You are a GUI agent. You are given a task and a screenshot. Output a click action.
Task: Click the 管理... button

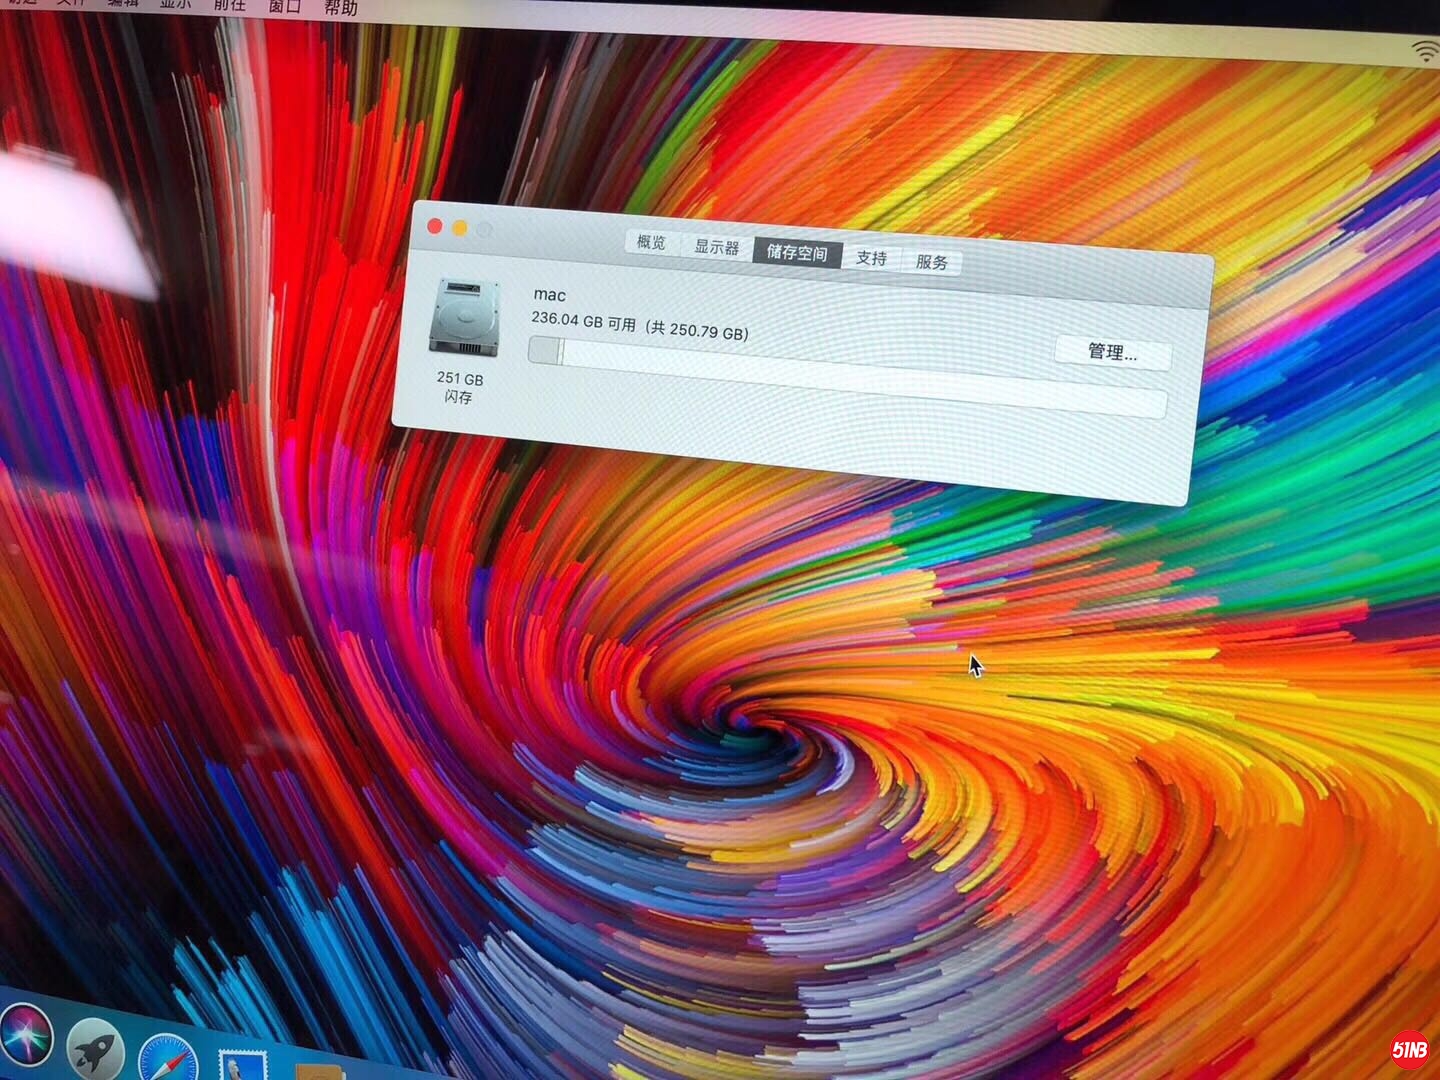pos(1112,352)
